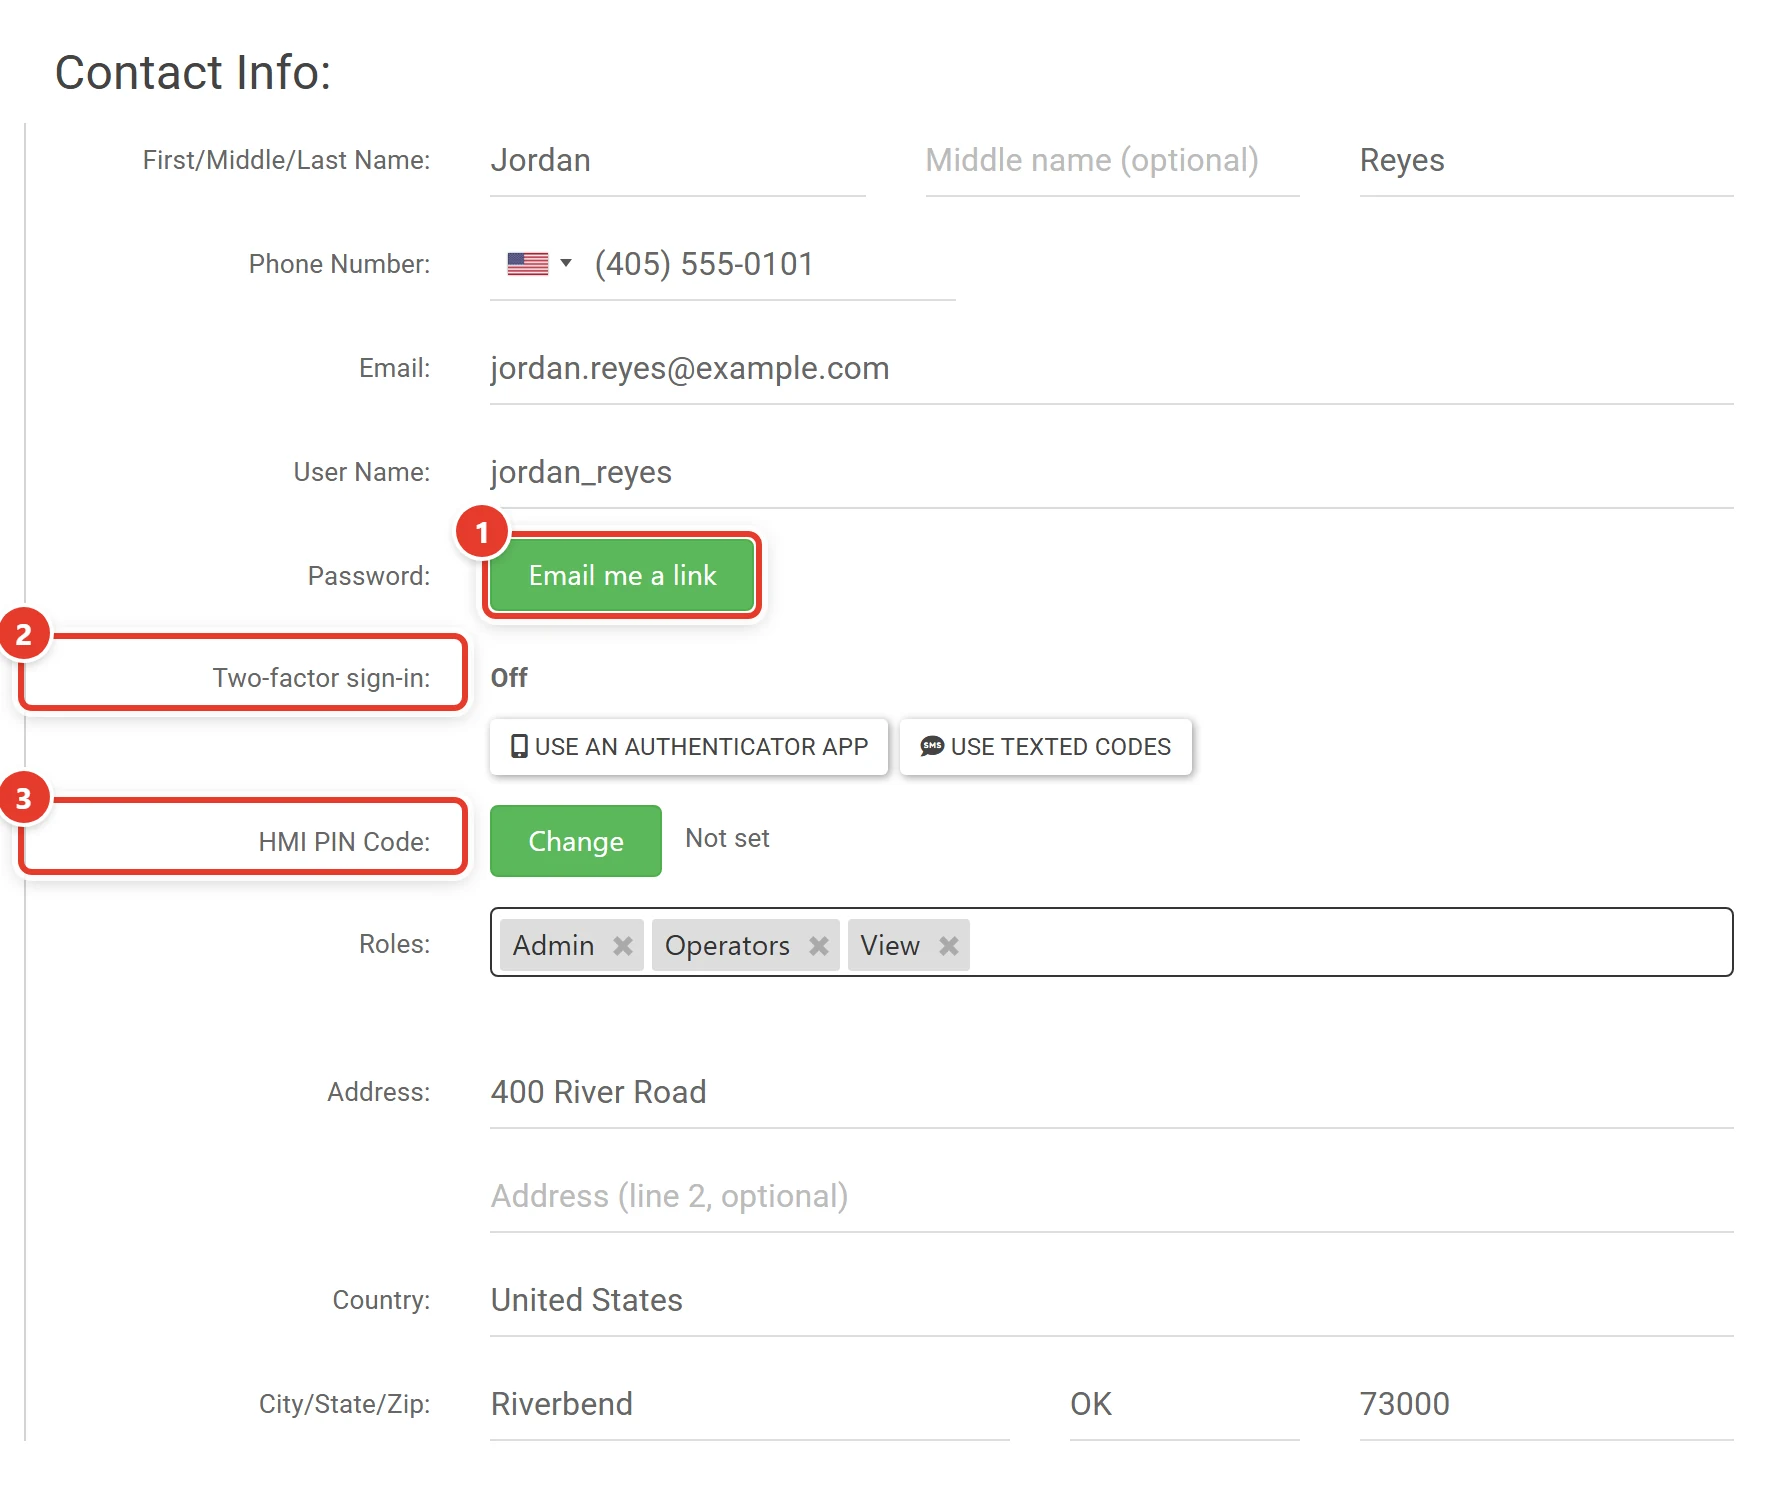The width and height of the screenshot is (1788, 1494).
Task: Edit the state field OK
Action: [x=1185, y=1405]
